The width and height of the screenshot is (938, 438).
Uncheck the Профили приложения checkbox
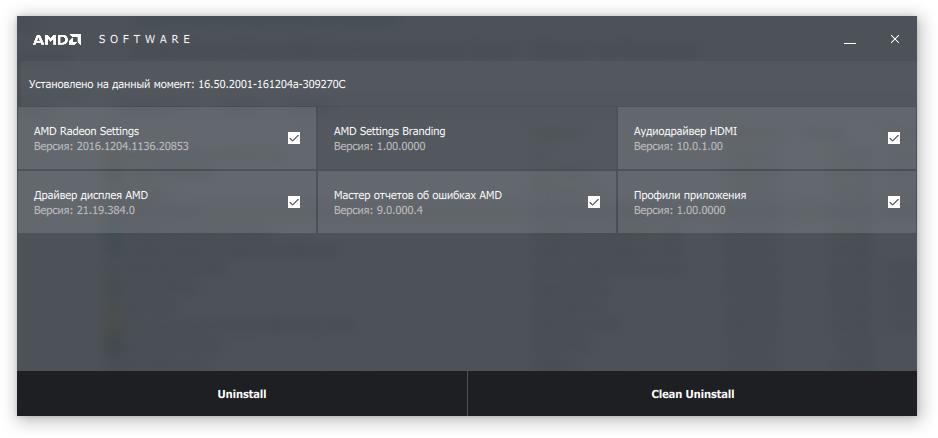tap(894, 202)
